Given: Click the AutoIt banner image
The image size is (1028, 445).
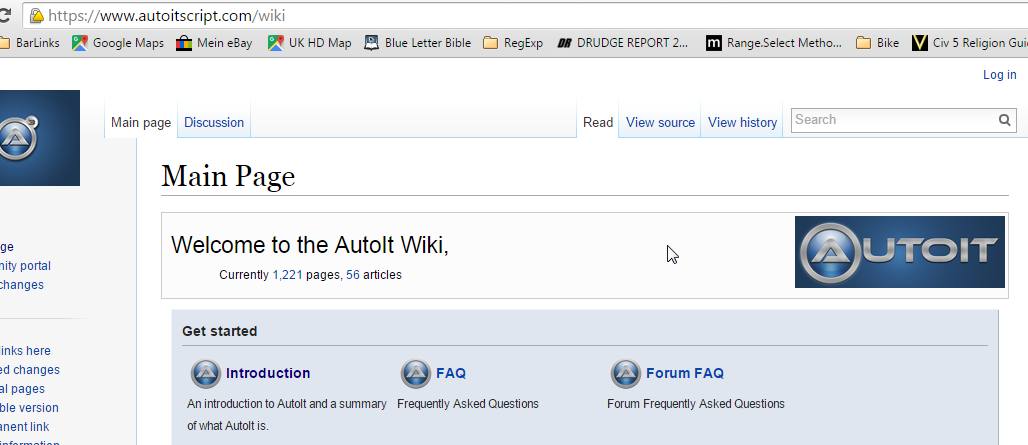Looking at the screenshot, I should [900, 252].
